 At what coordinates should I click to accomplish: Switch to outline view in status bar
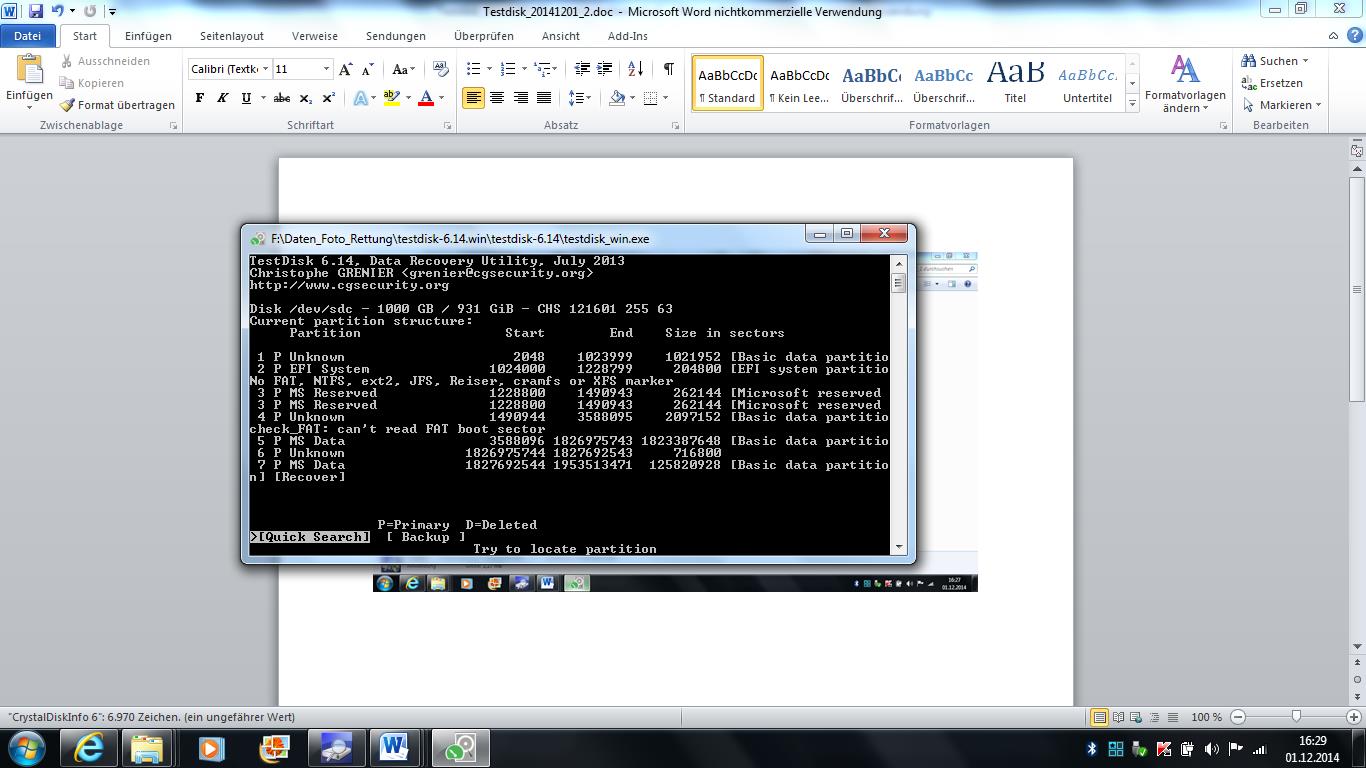[x=1155, y=717]
